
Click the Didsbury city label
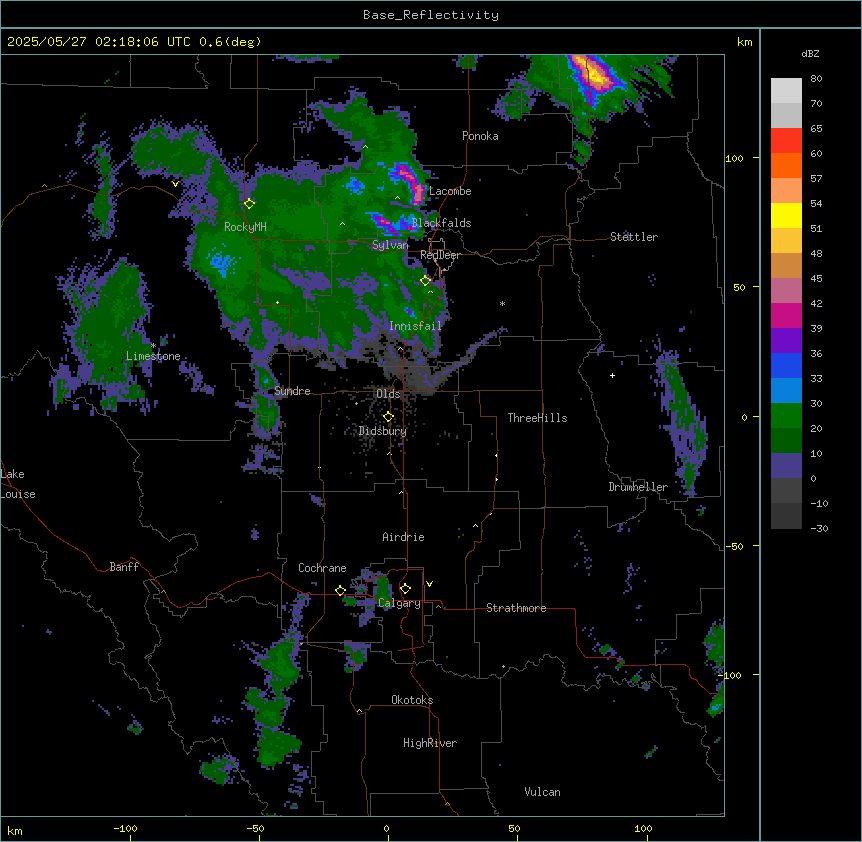tap(383, 431)
